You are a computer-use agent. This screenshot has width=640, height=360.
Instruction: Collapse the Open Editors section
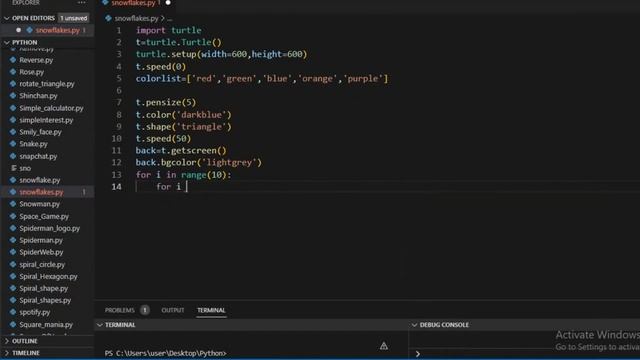coord(7,18)
